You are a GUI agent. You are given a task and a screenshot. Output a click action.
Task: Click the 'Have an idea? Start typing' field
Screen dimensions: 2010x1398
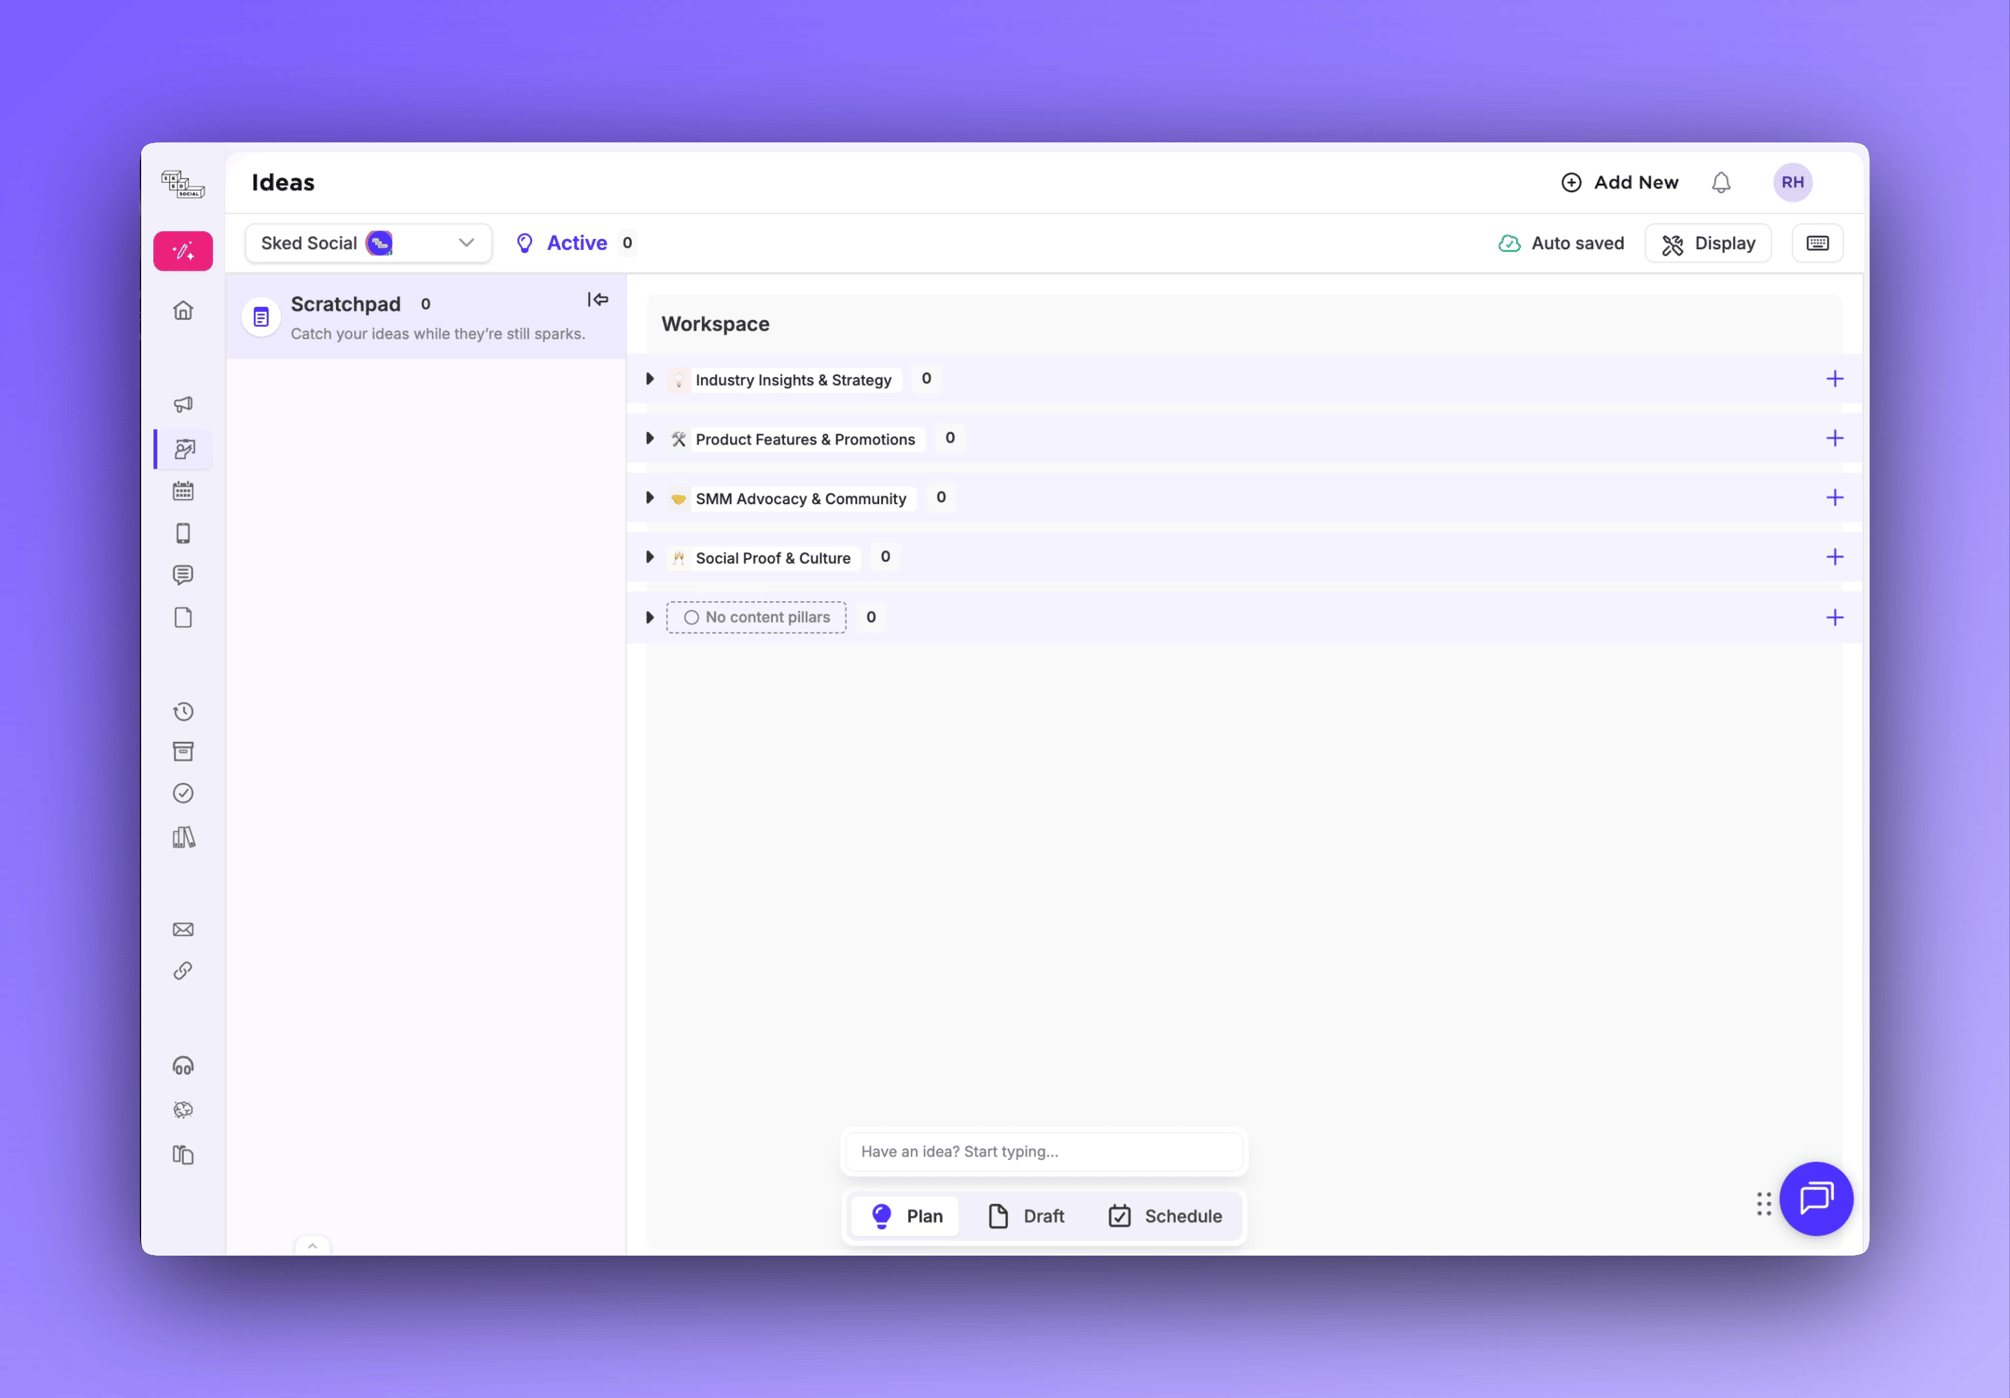click(x=1044, y=1151)
